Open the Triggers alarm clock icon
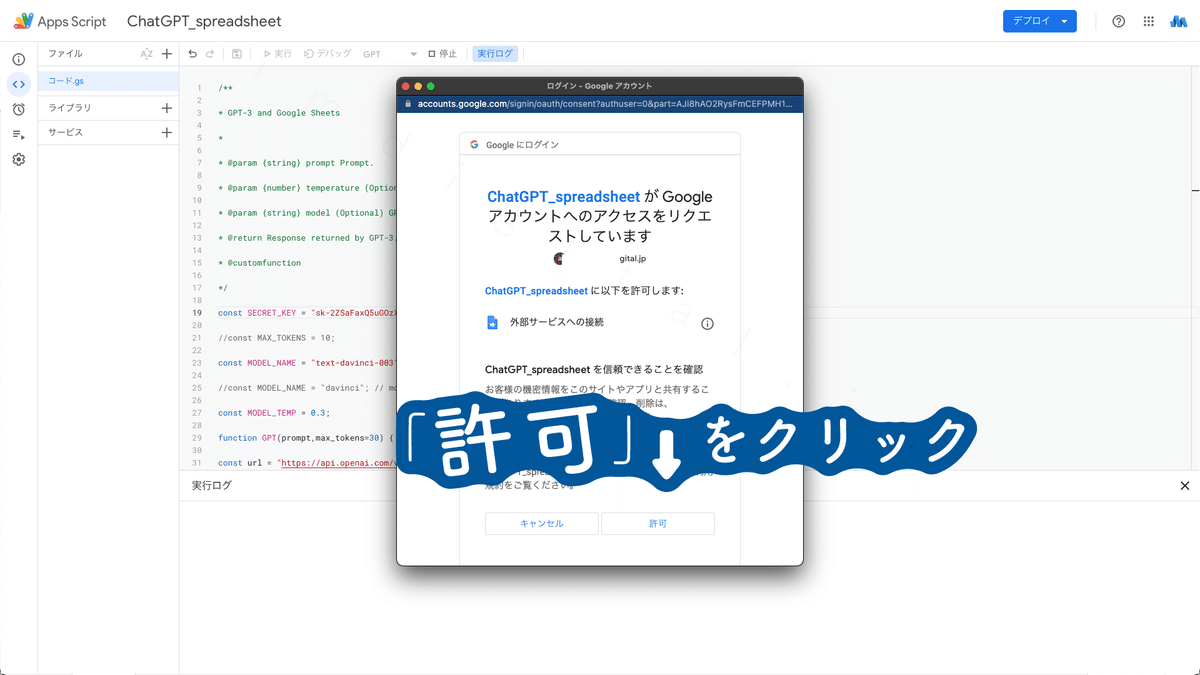This screenshot has width=1200, height=675. point(18,109)
